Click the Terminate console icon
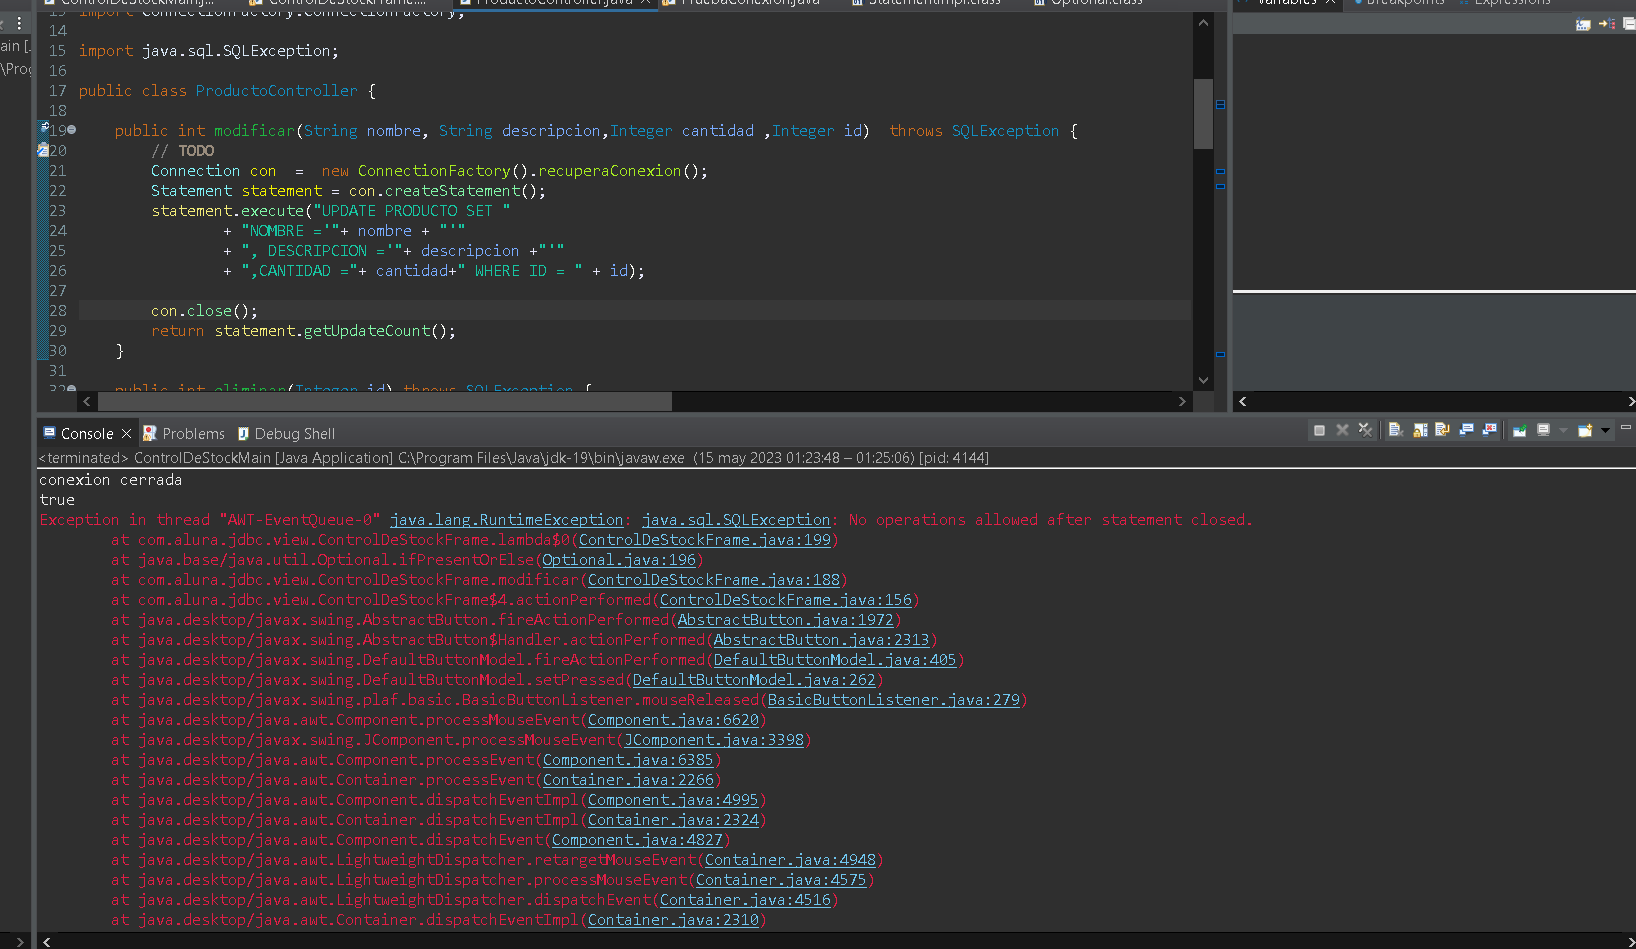Screen dimensions: 1636x949 click(1319, 430)
